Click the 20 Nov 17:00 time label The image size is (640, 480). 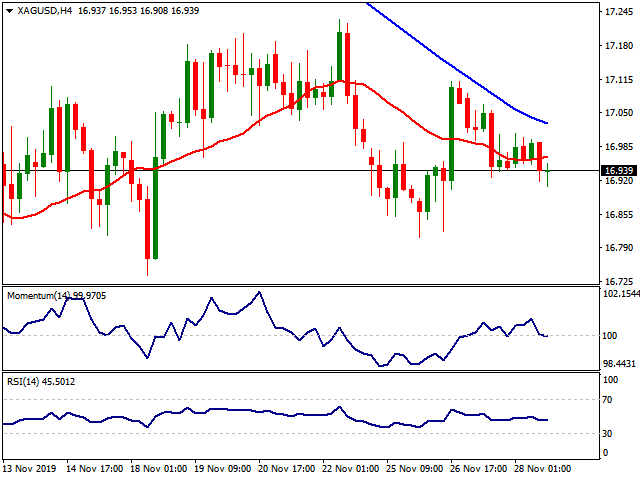coord(287,469)
